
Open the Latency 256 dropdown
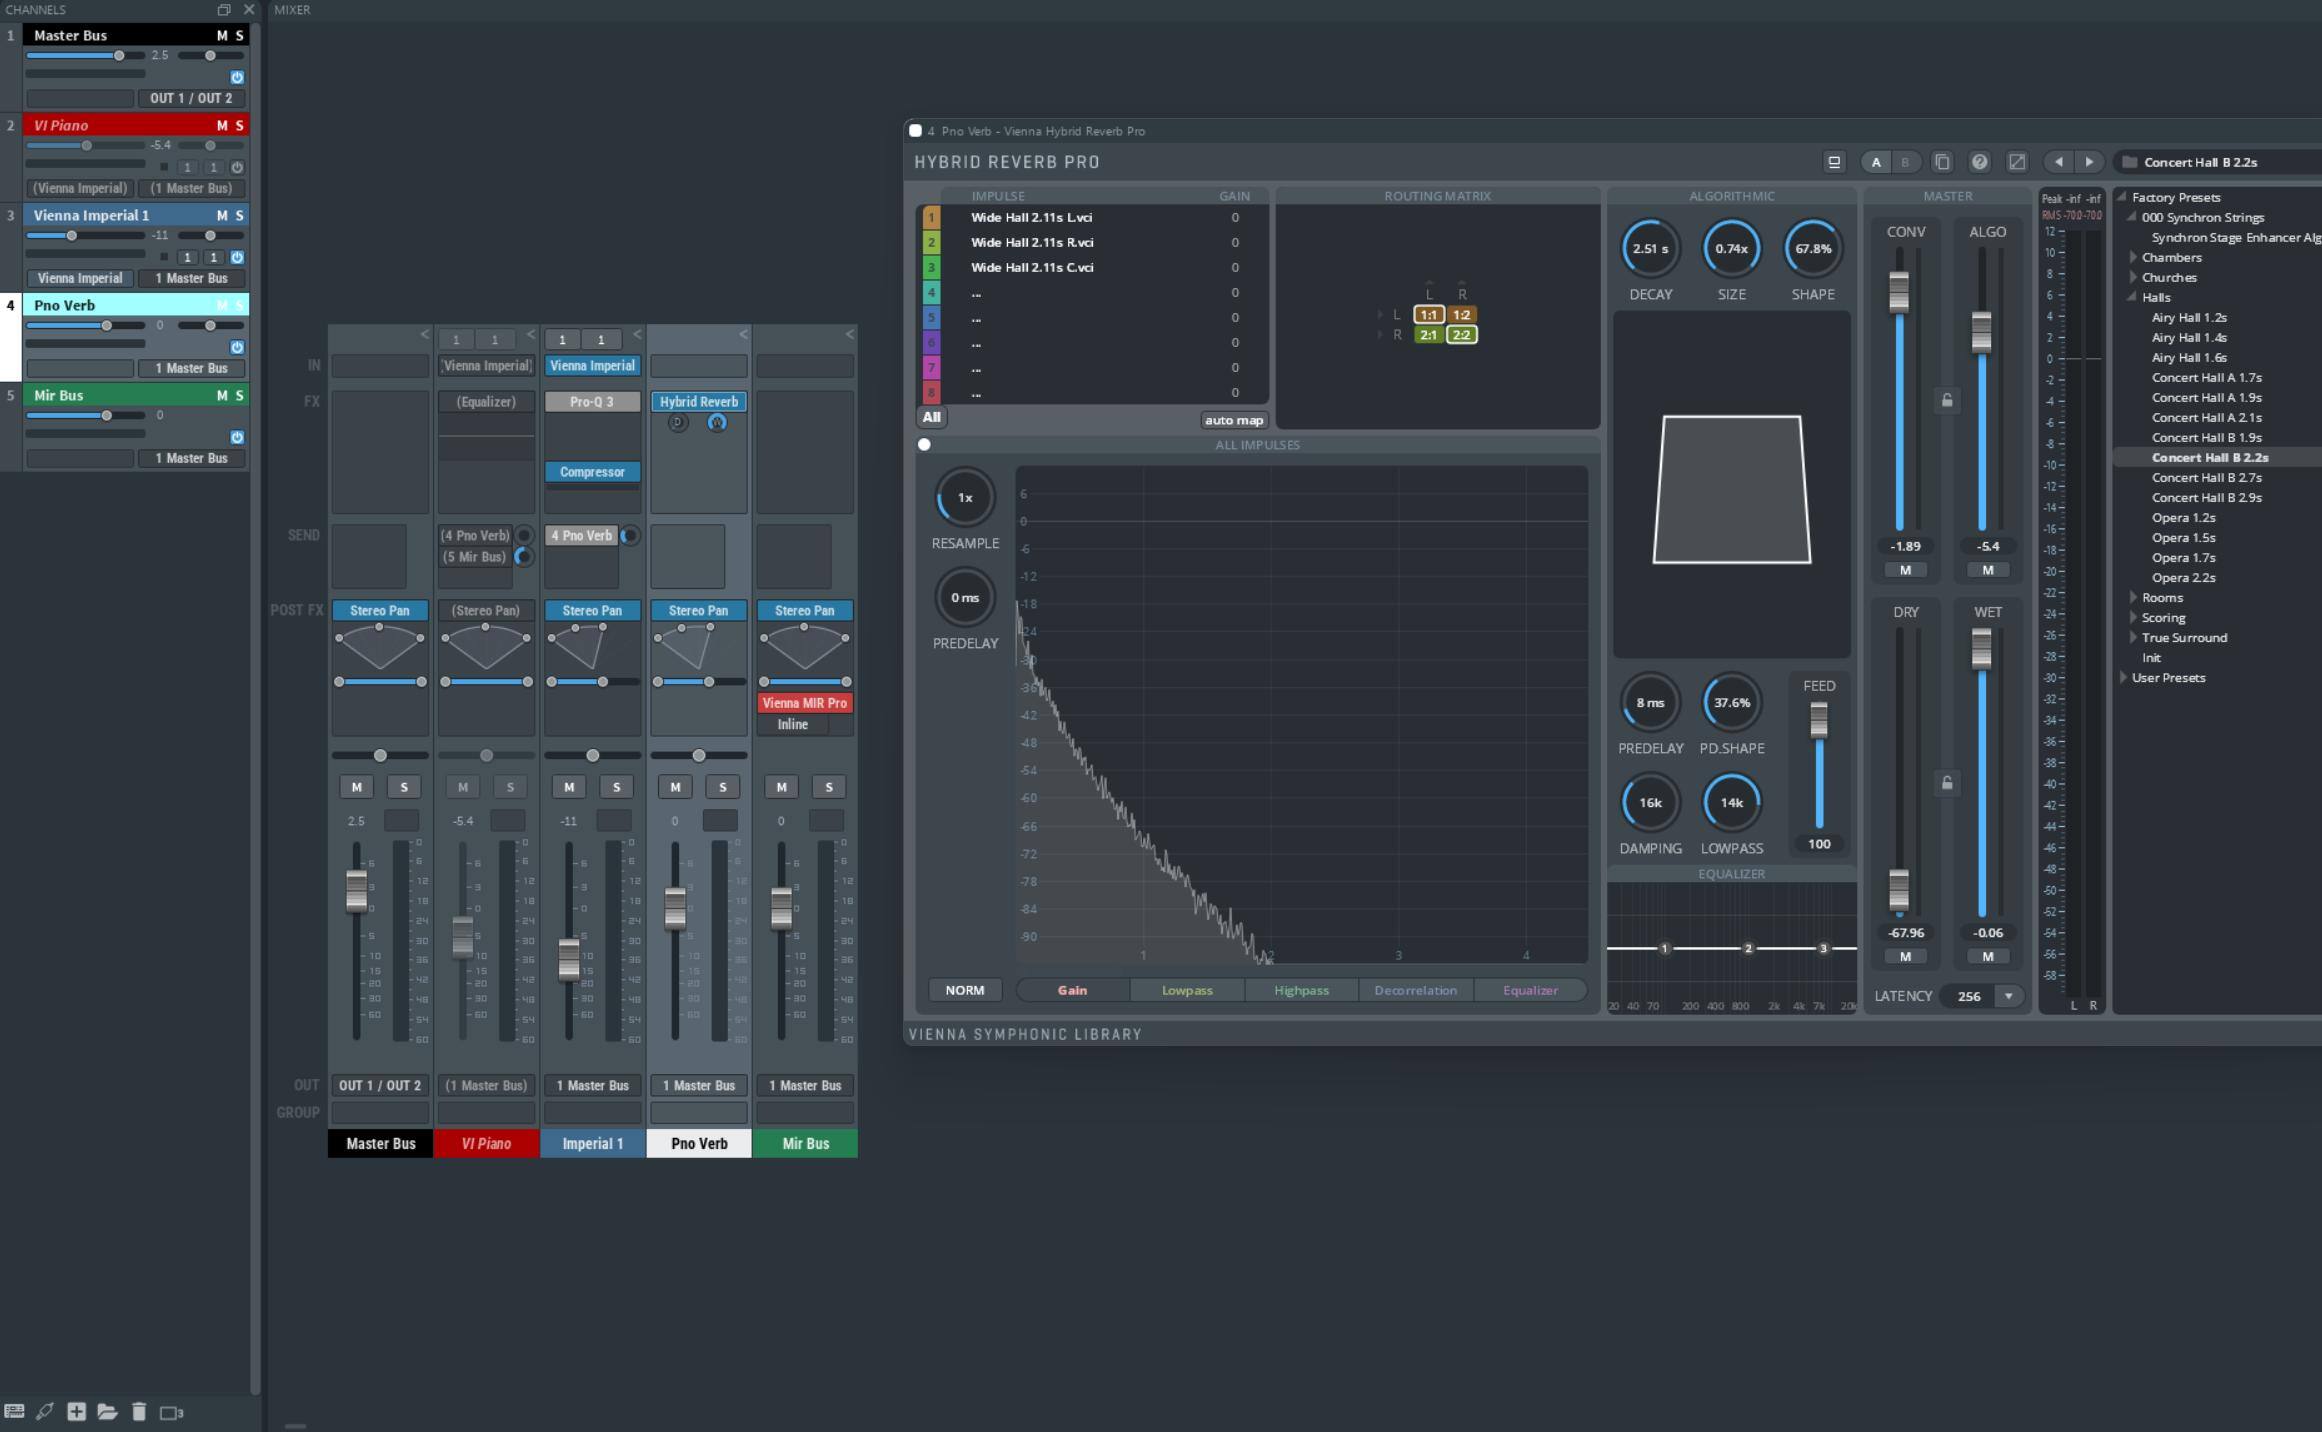(x=2007, y=996)
